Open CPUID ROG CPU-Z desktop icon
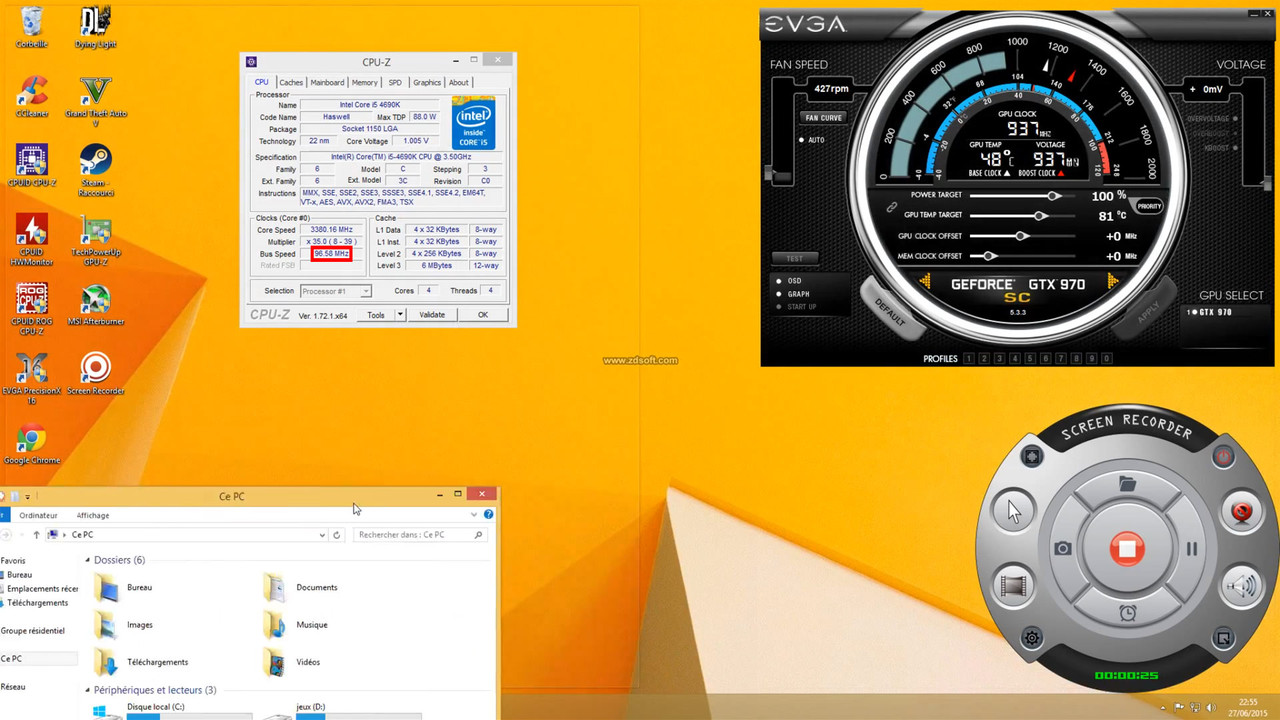The image size is (1280, 720). tap(31, 309)
